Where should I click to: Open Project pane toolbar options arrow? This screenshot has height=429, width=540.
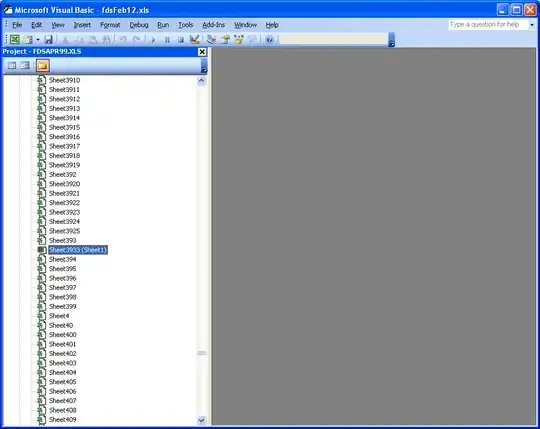204,66
